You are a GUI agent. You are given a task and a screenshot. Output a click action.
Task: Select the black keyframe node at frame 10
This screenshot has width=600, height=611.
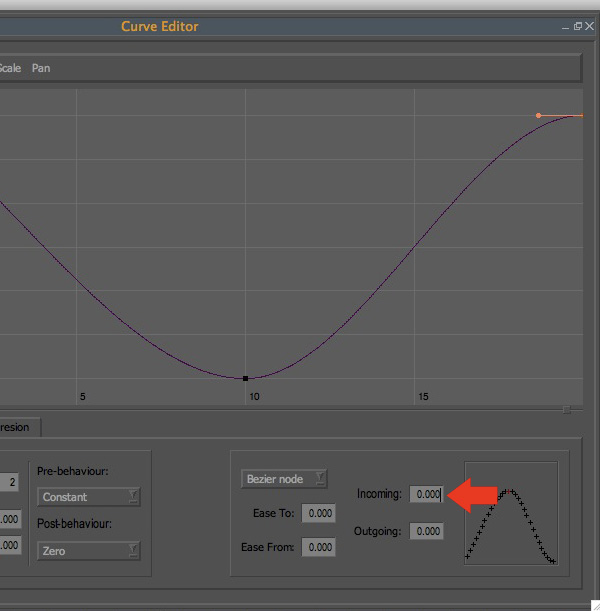[245, 378]
